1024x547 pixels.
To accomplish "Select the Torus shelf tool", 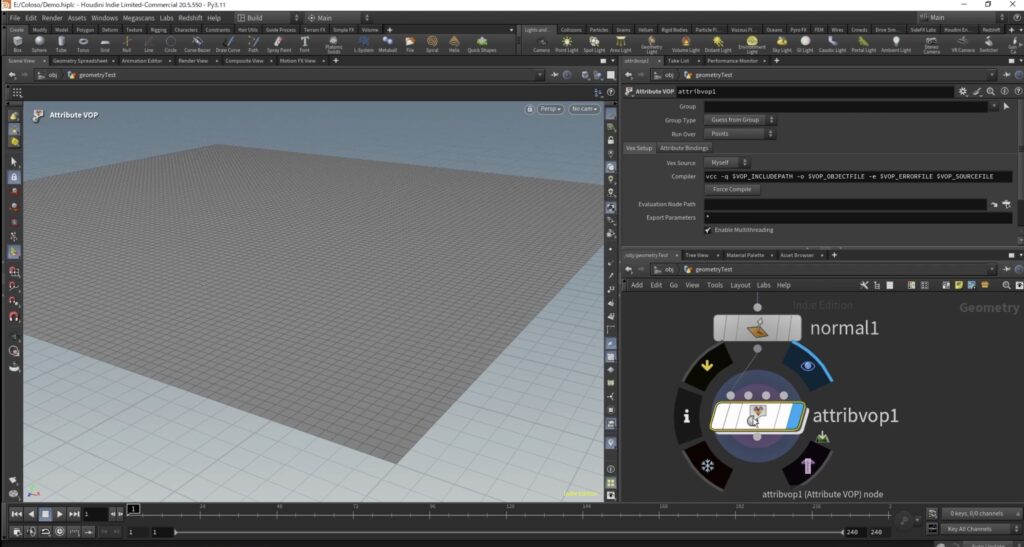I will (83, 44).
